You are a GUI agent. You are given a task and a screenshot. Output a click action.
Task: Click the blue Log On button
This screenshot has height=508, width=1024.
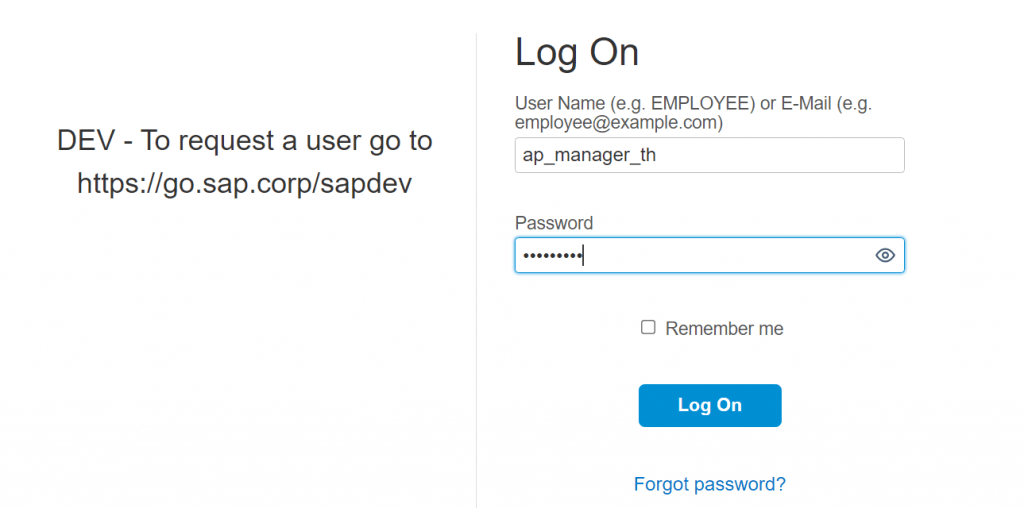click(x=710, y=405)
